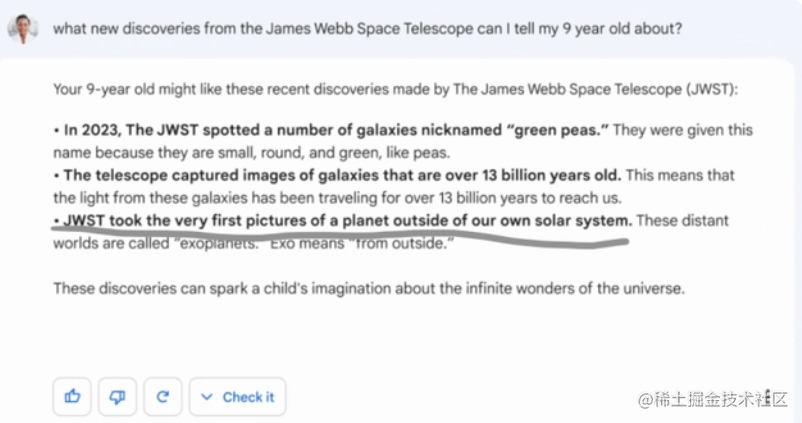Click the intro line mentioning recent discoveries
This screenshot has height=423, width=802.
tap(395, 89)
